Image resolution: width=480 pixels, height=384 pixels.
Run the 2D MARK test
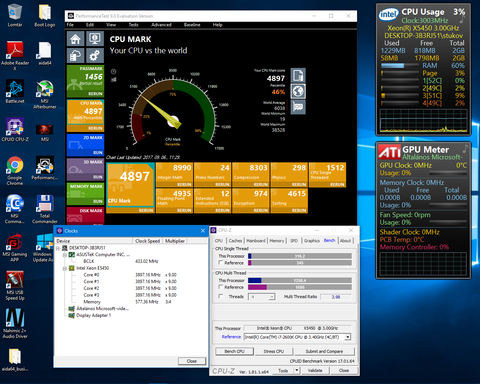pos(85,145)
